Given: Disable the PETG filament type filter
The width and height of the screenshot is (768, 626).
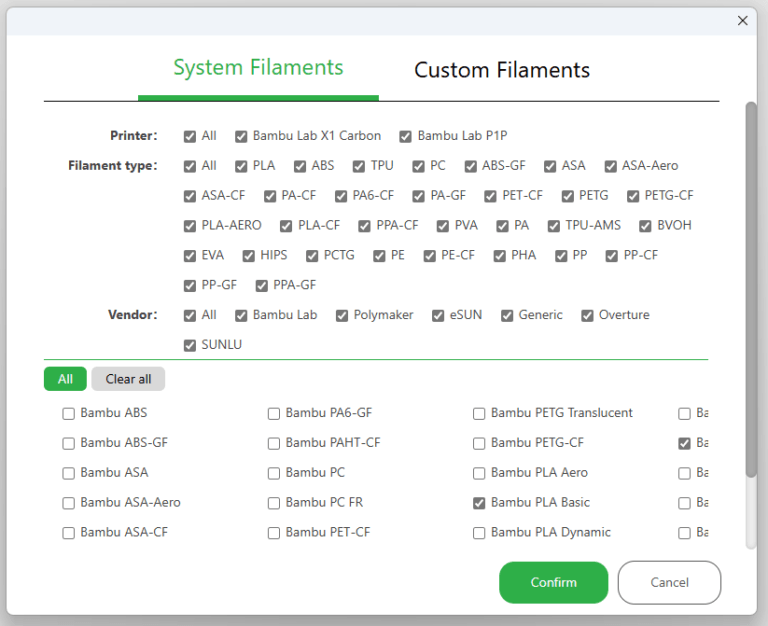Looking at the screenshot, I should tap(569, 196).
